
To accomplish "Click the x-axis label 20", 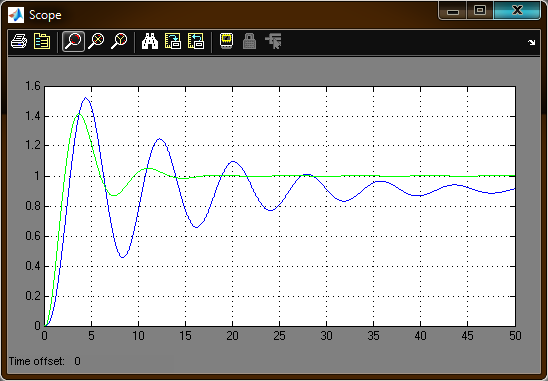I will pyautogui.click(x=232, y=336).
